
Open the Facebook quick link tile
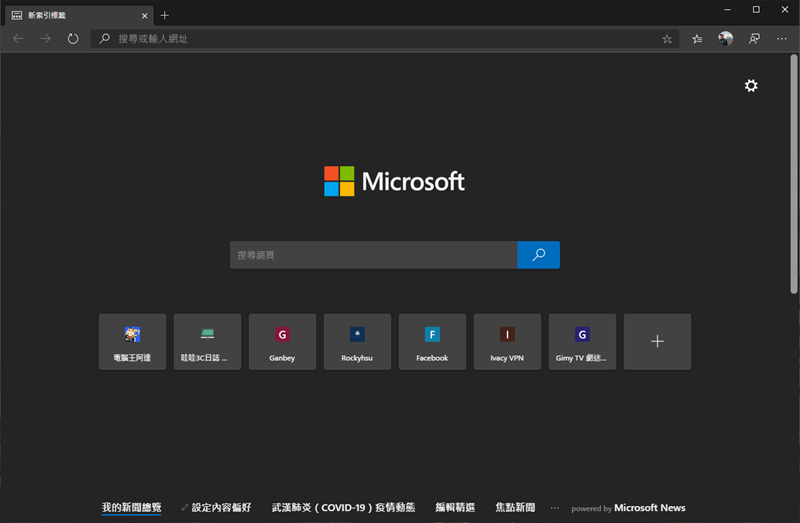pos(432,342)
